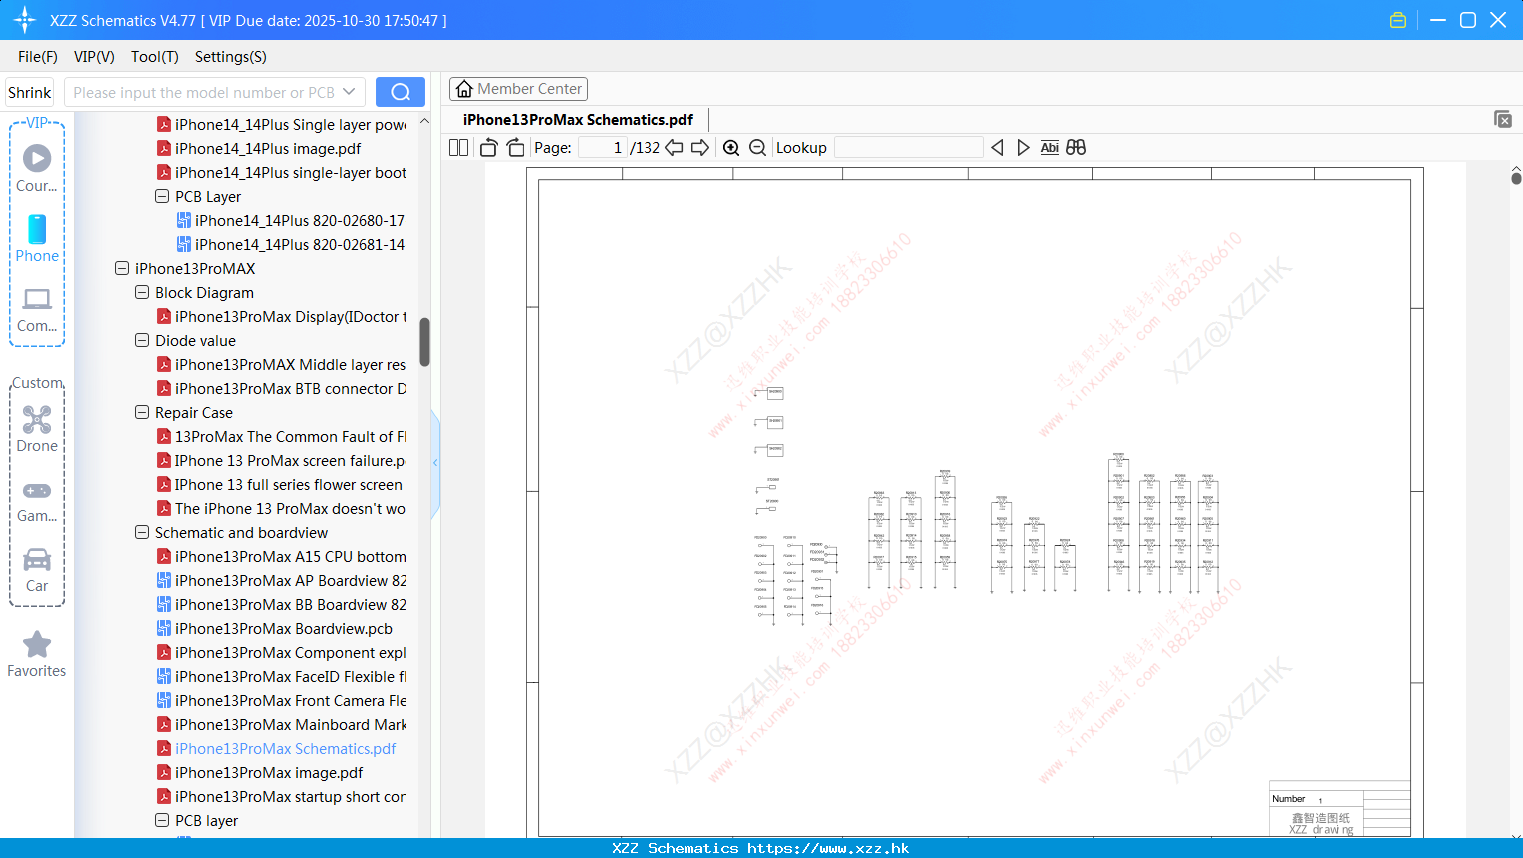Open iPhone13ProMax Display block diagram

pyautogui.click(x=281, y=316)
